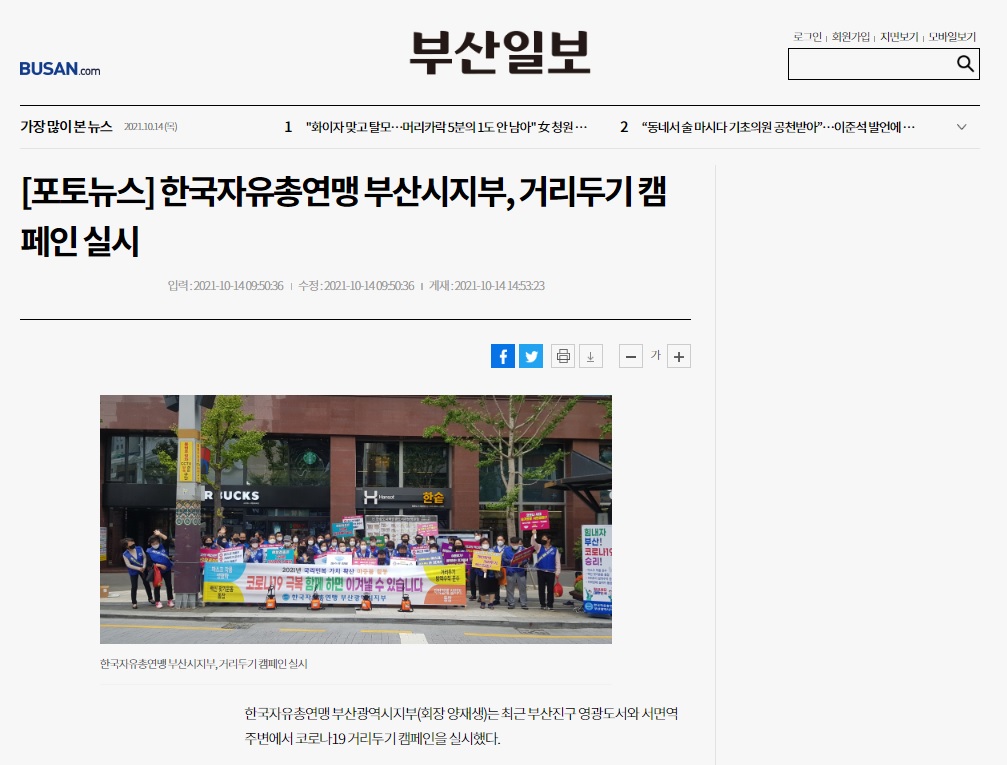1007x765 pixels.
Task: Go to the 부산일보 home masthead
Action: pos(500,53)
